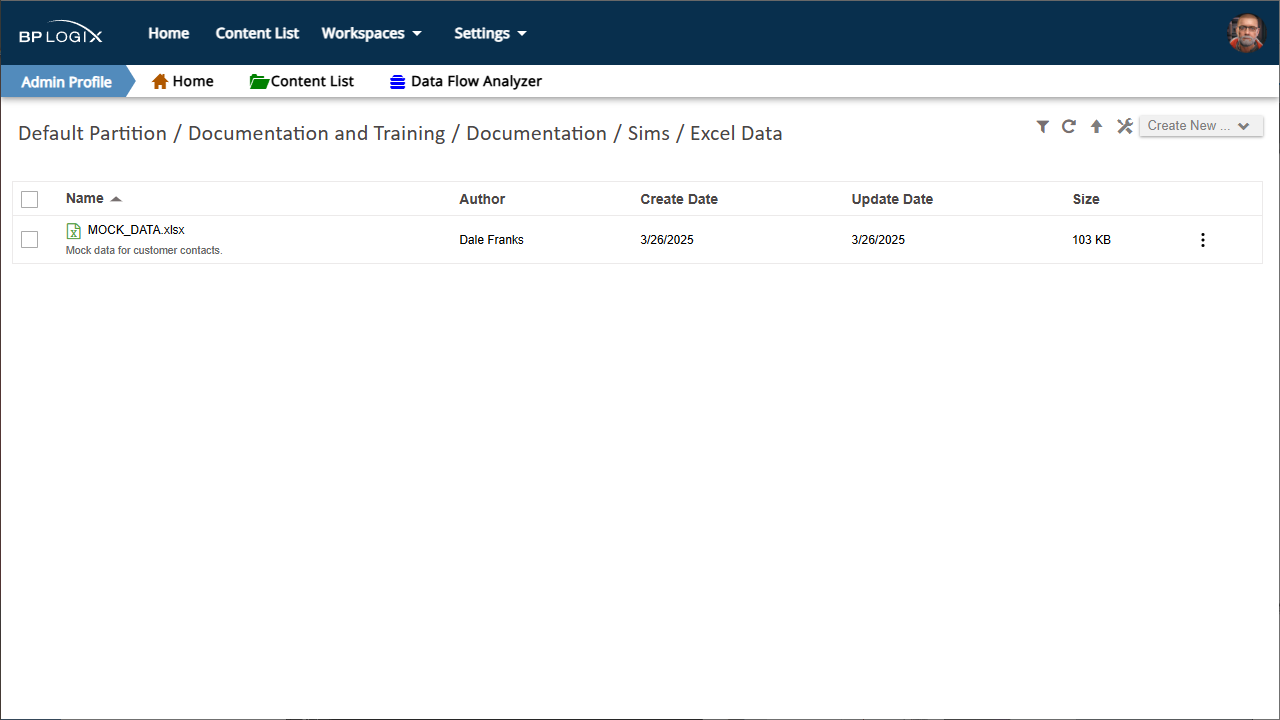Open the Content List shortcut with folder icon
The height and width of the screenshot is (720, 1280).
click(x=302, y=82)
